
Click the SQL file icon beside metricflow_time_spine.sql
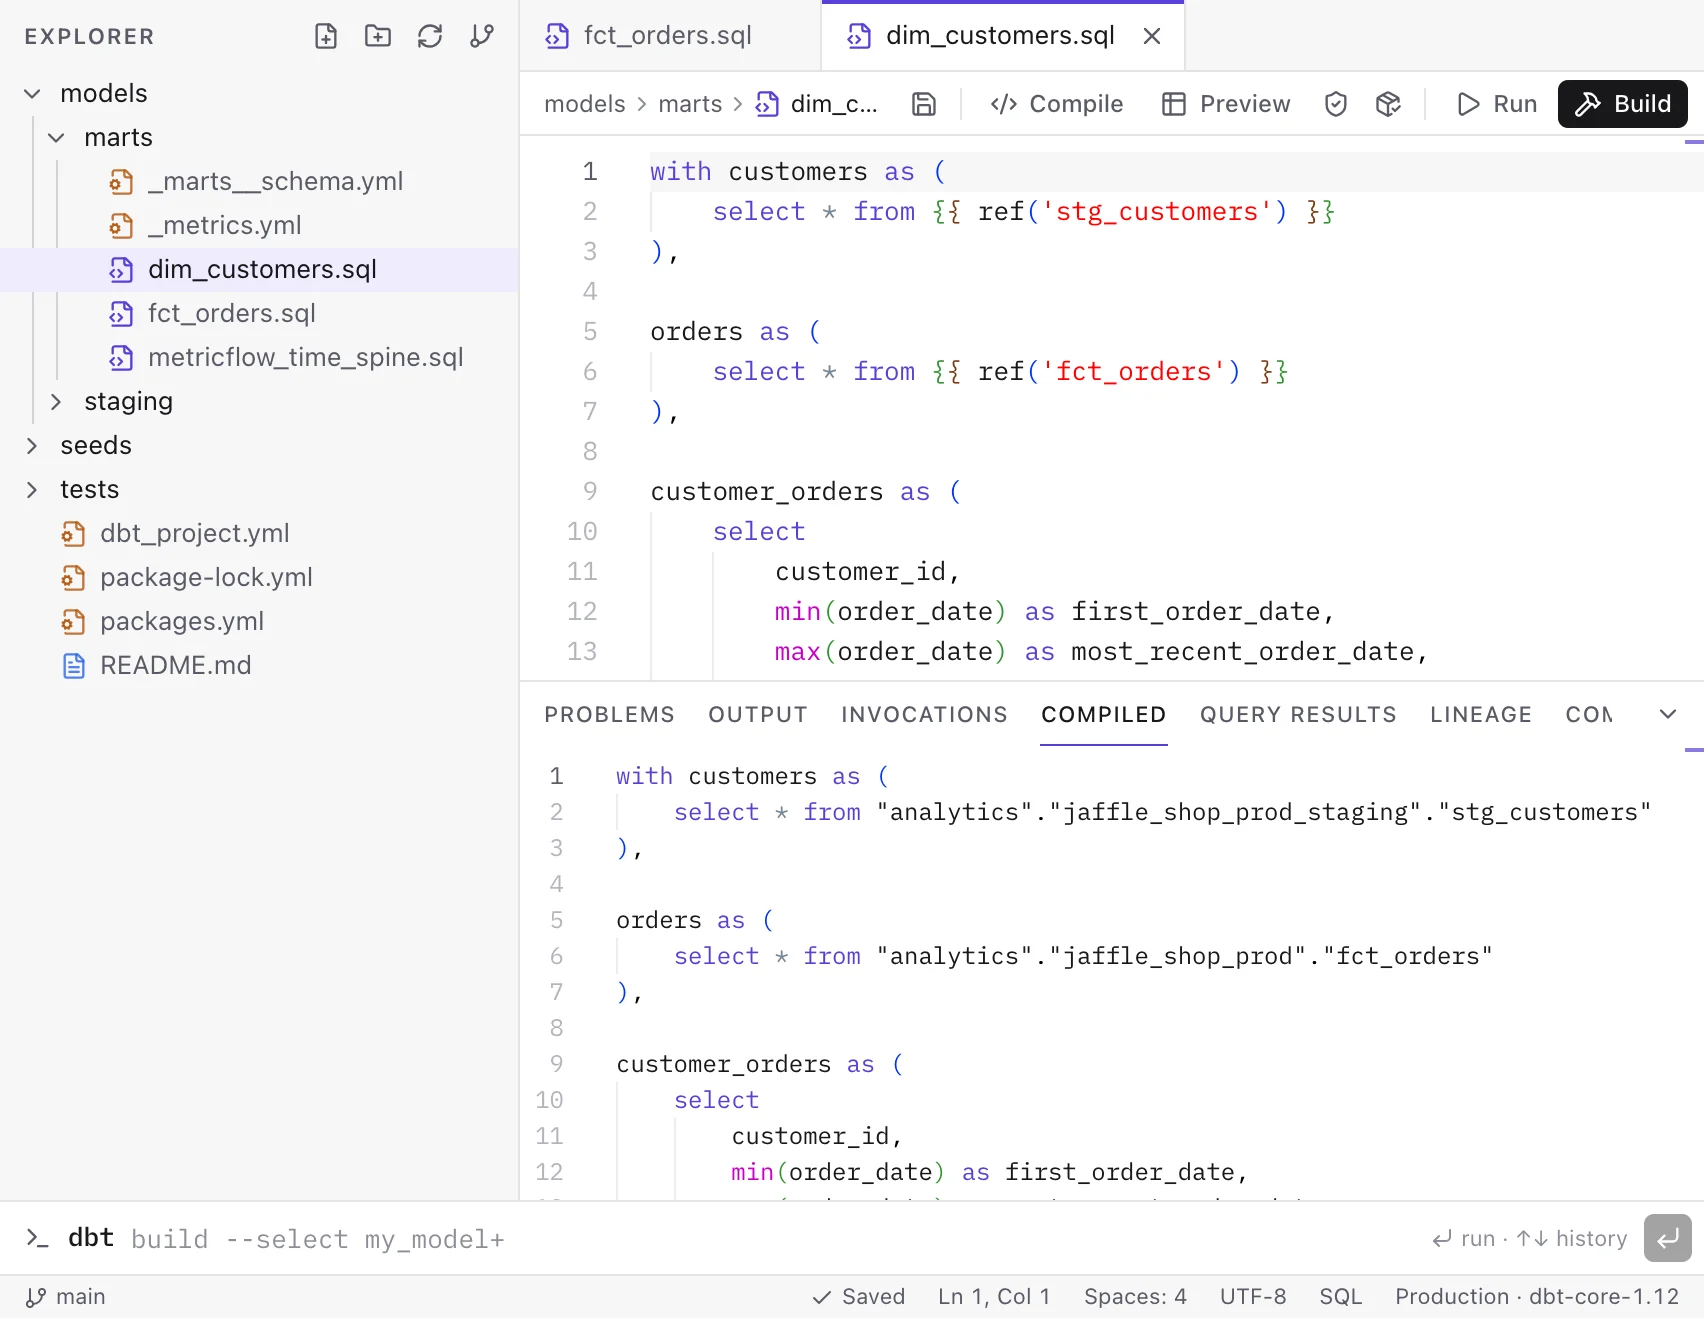pyautogui.click(x=121, y=358)
